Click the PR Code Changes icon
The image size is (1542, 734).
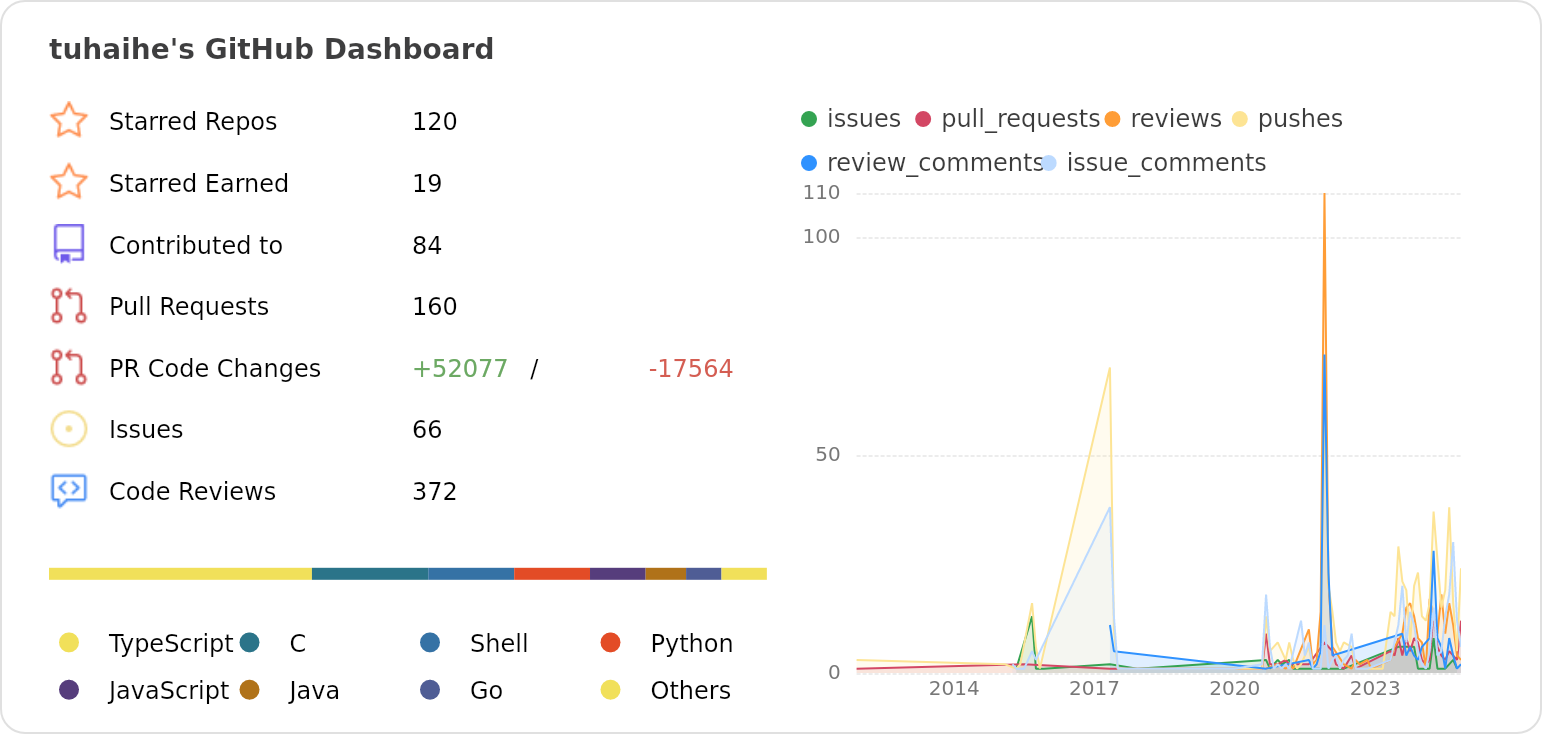click(69, 368)
